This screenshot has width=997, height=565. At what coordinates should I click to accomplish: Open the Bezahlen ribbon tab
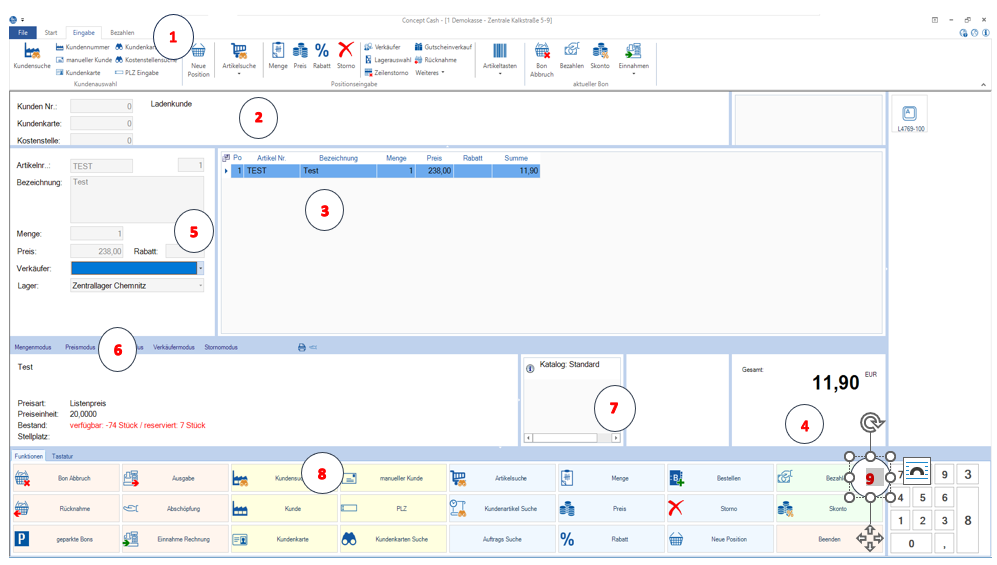pos(122,32)
